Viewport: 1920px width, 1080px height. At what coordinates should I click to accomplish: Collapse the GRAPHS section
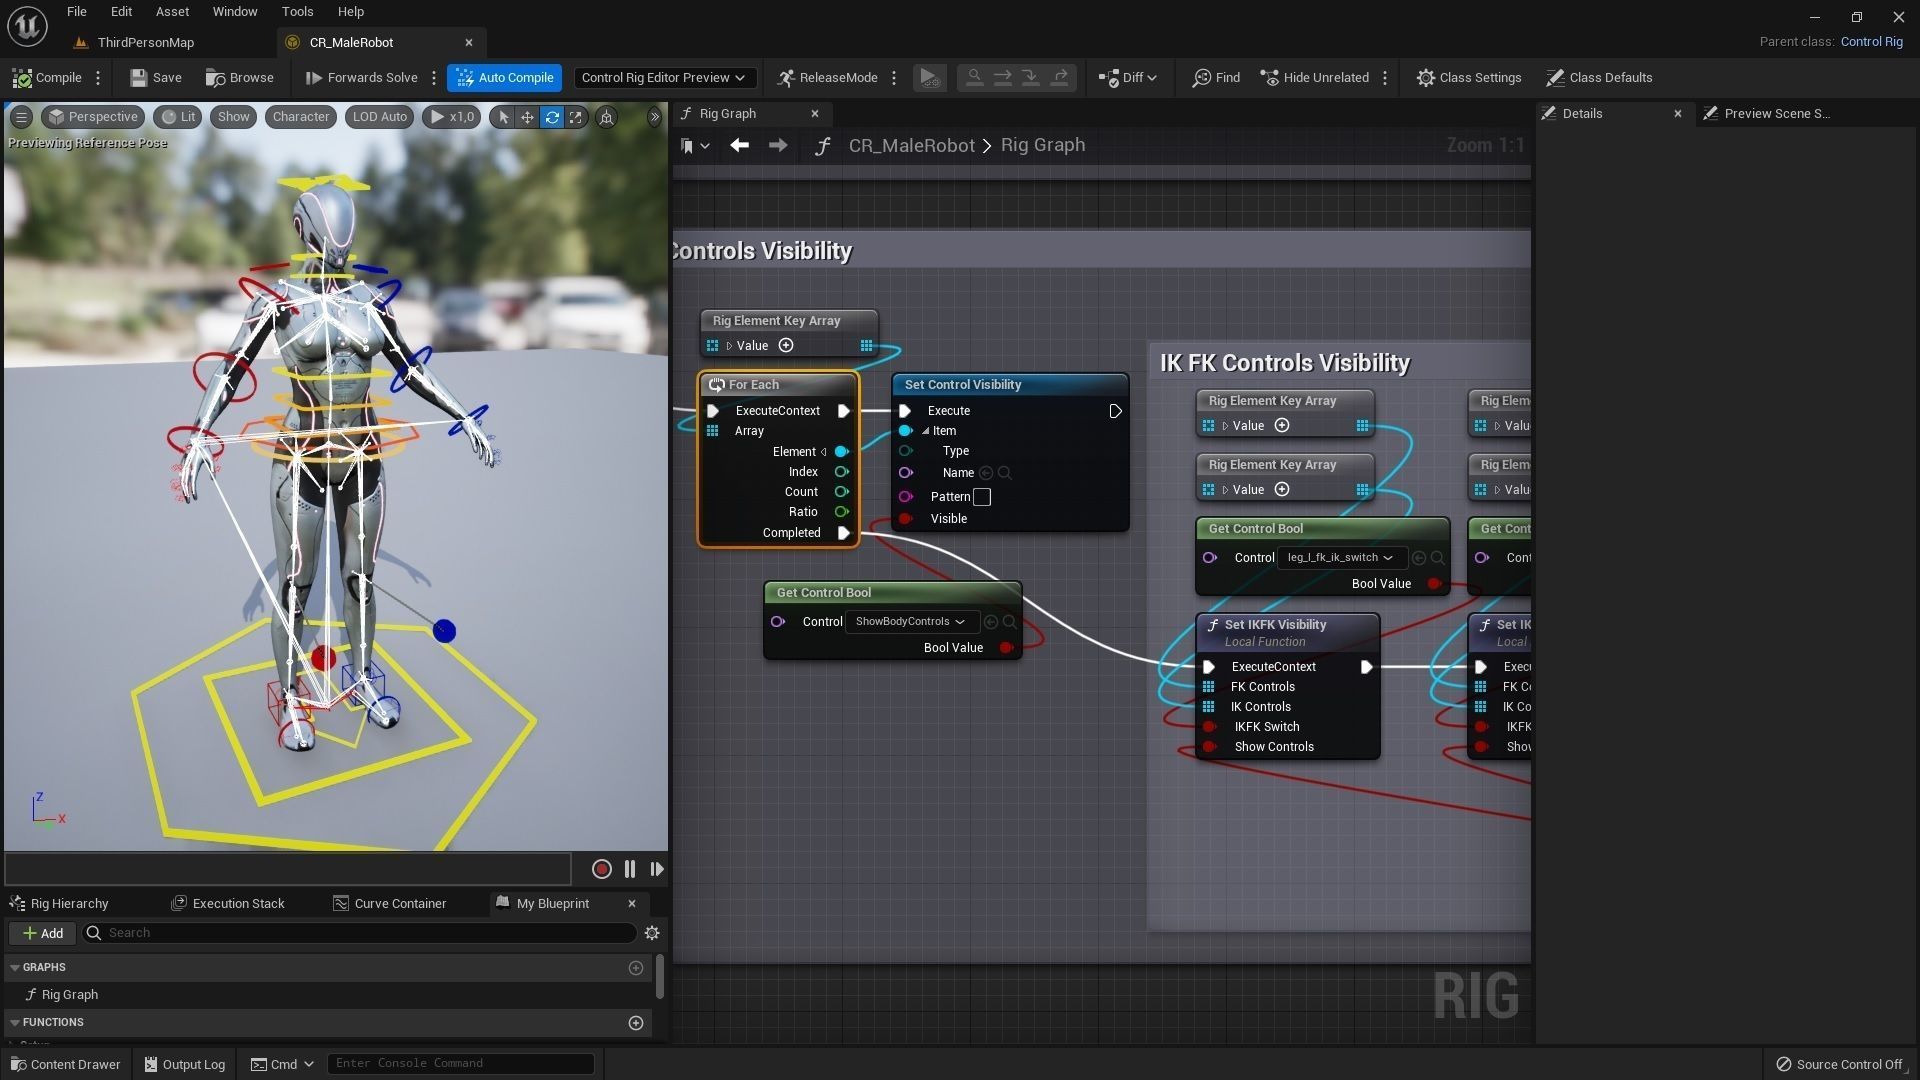[x=15, y=967]
